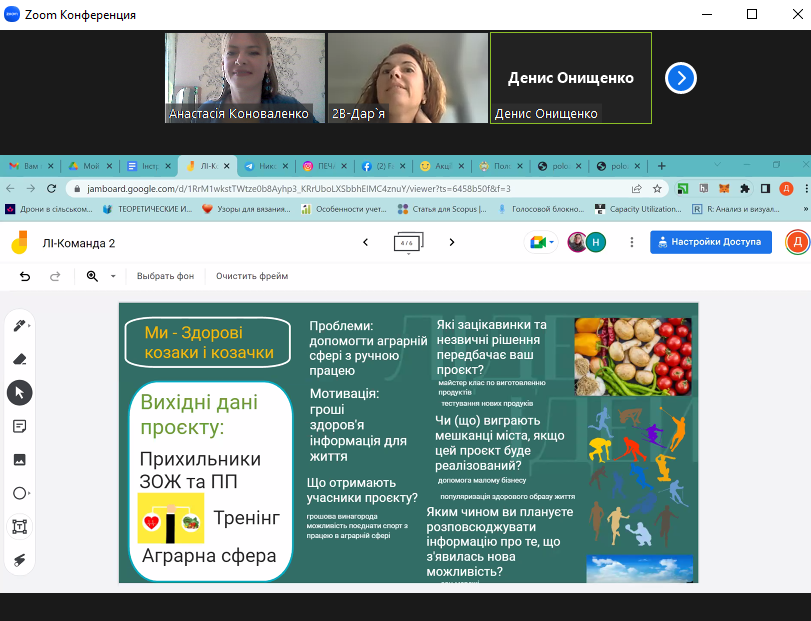Go to the previous frame
811x621 pixels.
365,242
